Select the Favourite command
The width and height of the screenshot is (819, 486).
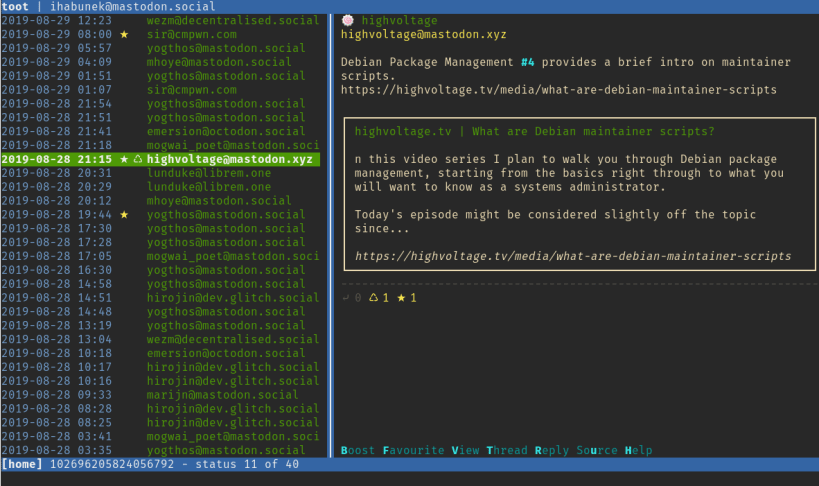(x=413, y=450)
